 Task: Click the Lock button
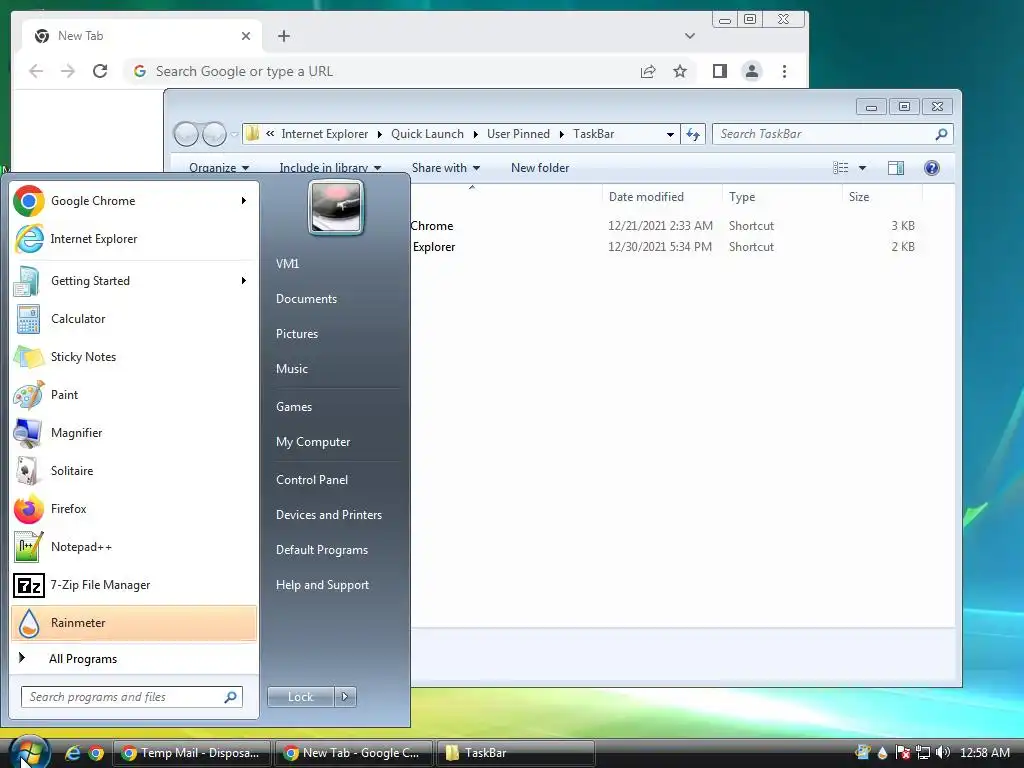(x=300, y=697)
